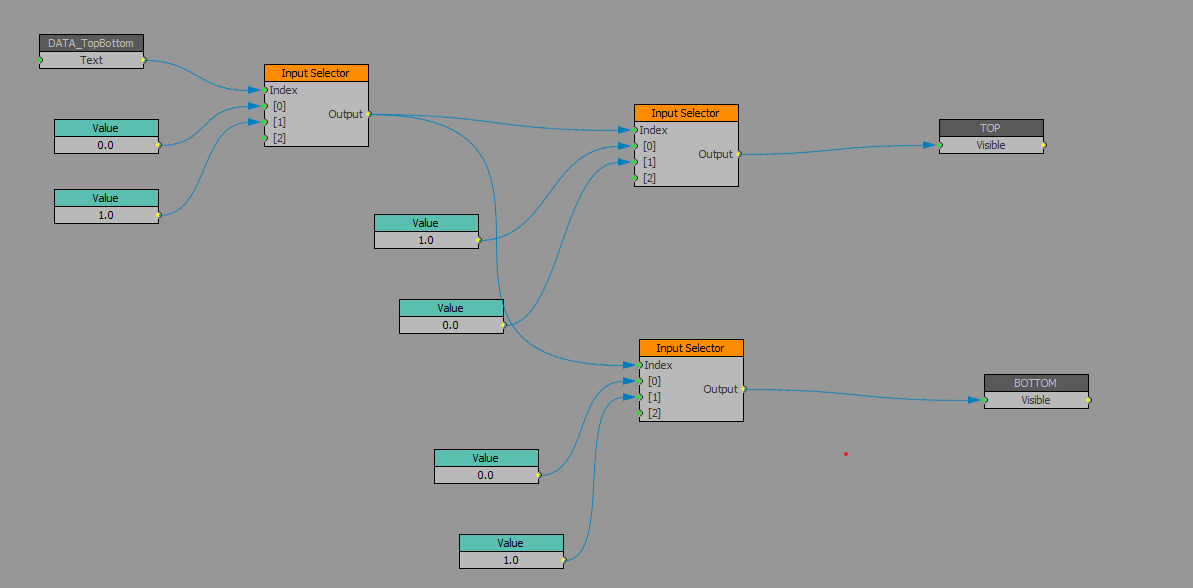Select Value header above 0.0 feeding BOTTOM selector
The width and height of the screenshot is (1193, 588).
coord(486,458)
